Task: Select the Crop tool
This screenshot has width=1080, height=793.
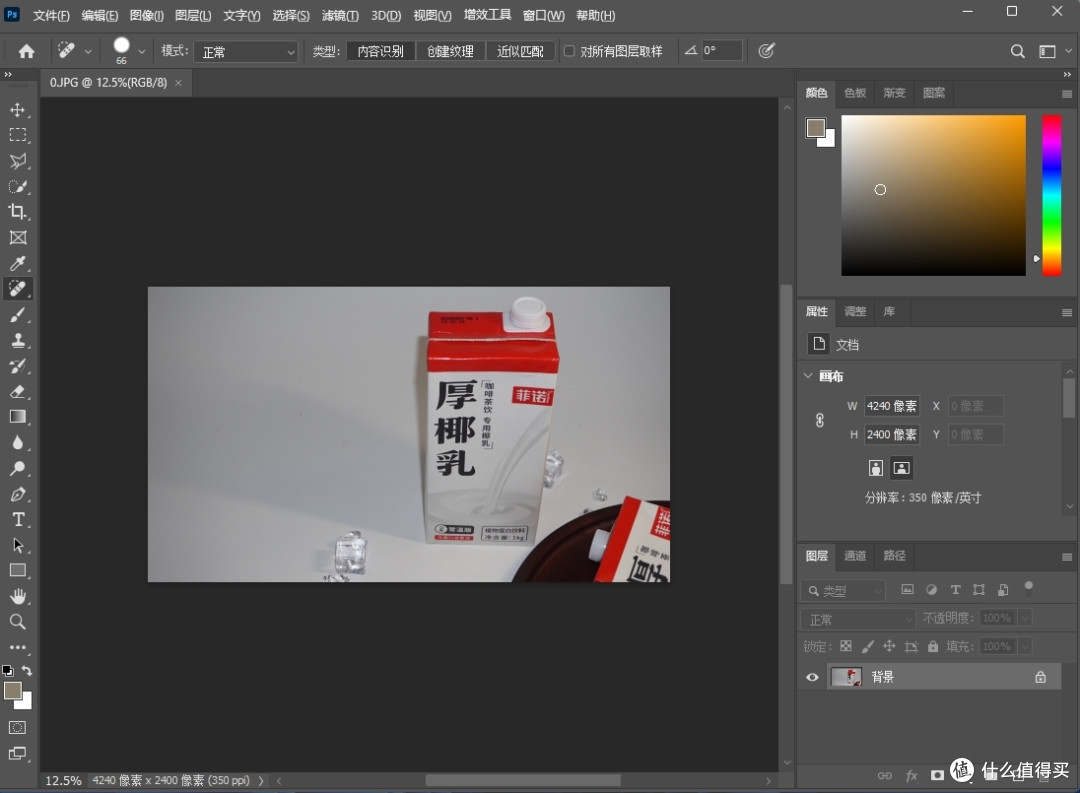Action: click(x=18, y=212)
